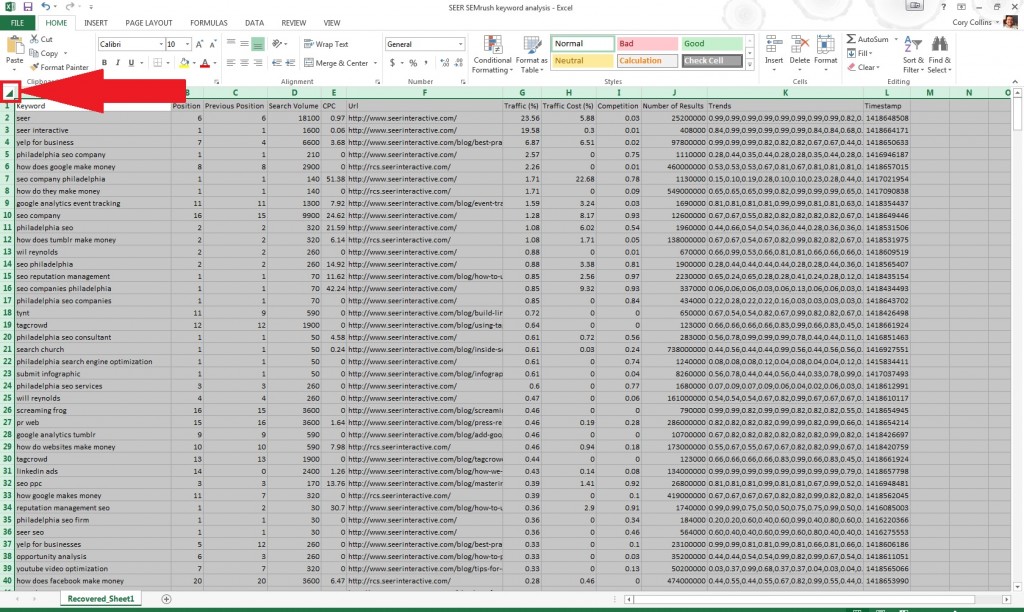Open the font size dropdown showing 10
Screen dimensions: 1024x612
coord(187,44)
